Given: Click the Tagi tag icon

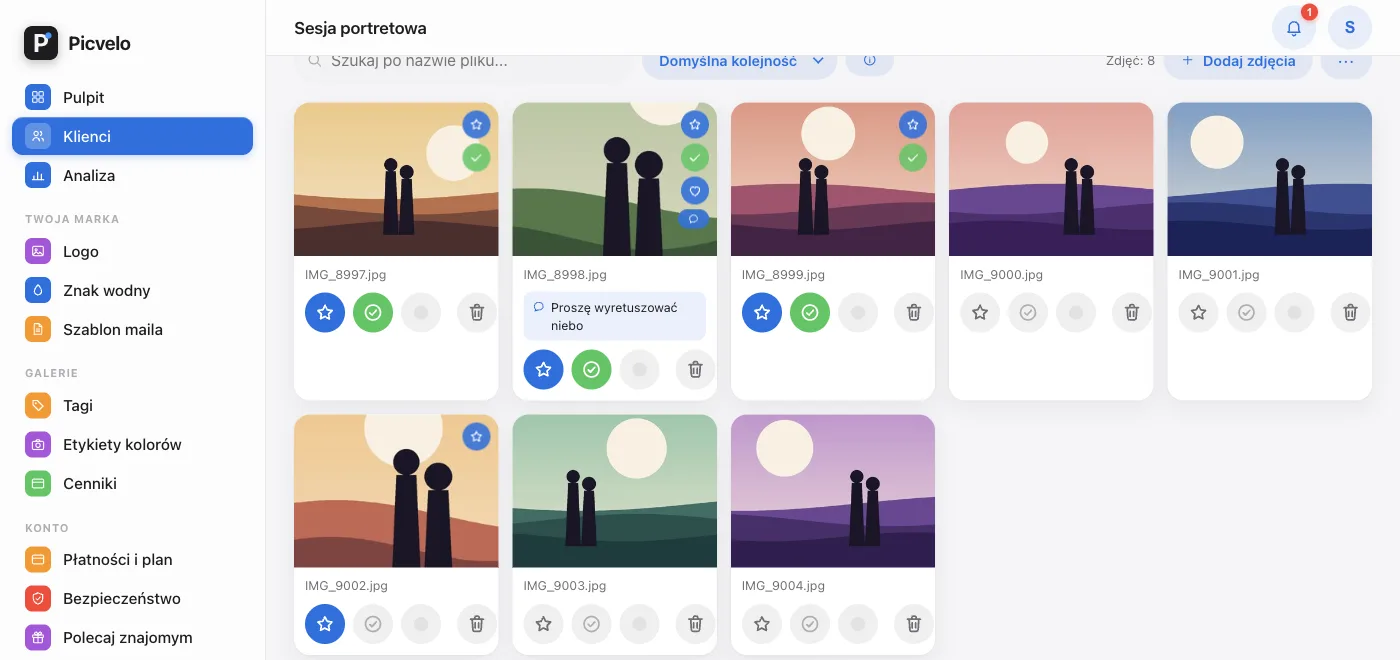Looking at the screenshot, I should [38, 406].
